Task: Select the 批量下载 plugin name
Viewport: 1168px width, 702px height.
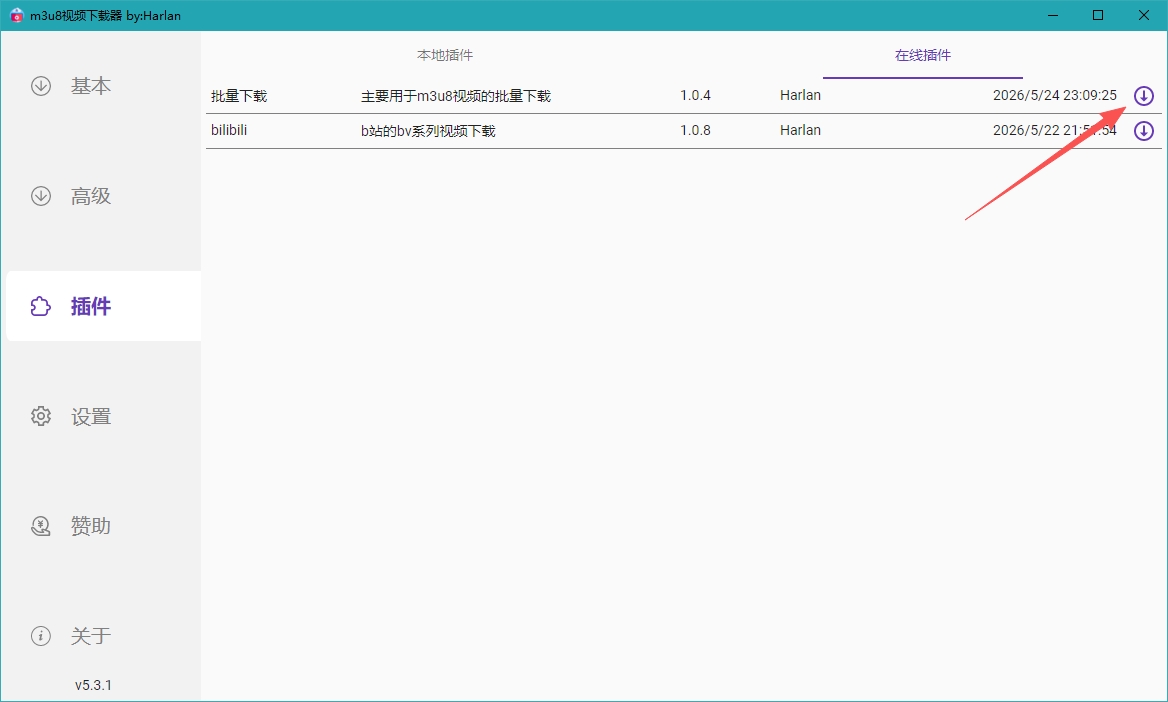Action: [239, 95]
